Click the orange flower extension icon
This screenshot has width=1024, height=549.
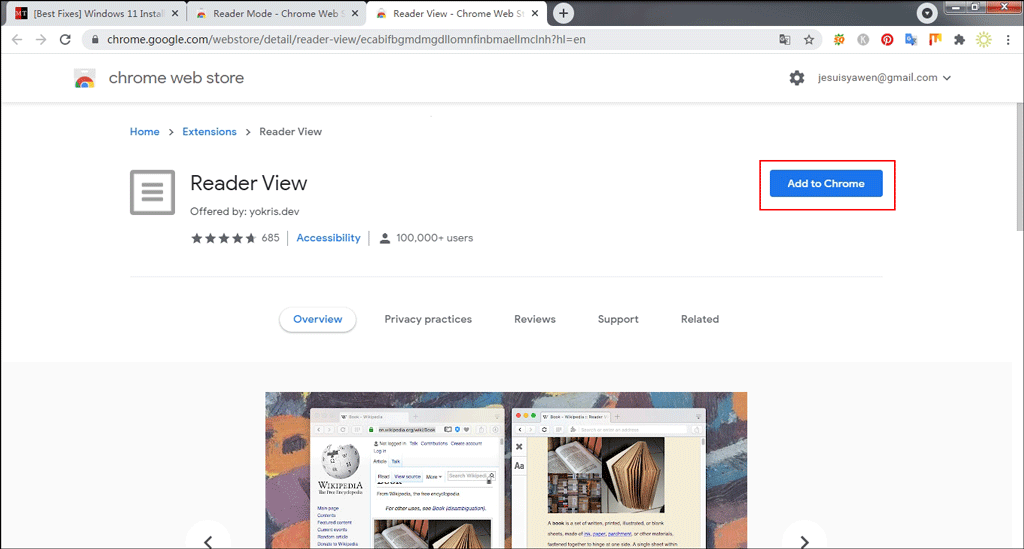click(839, 40)
